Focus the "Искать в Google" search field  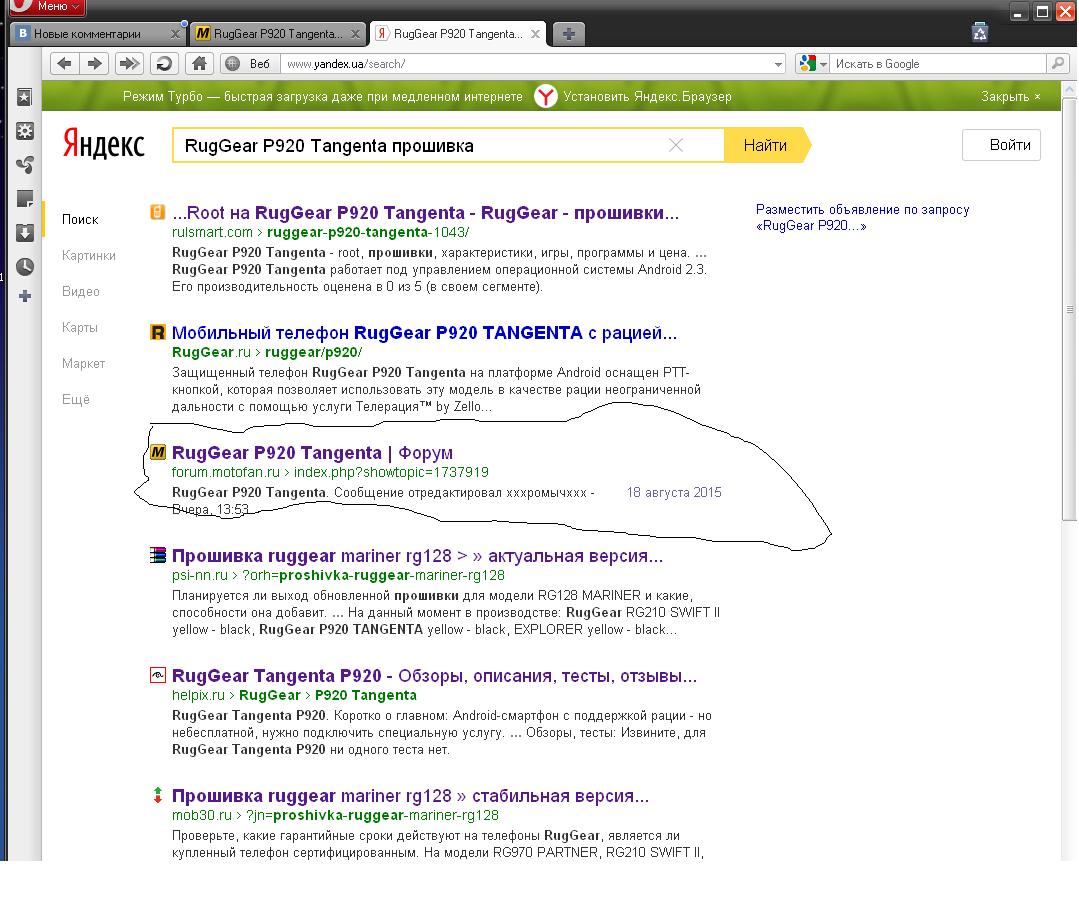click(939, 64)
